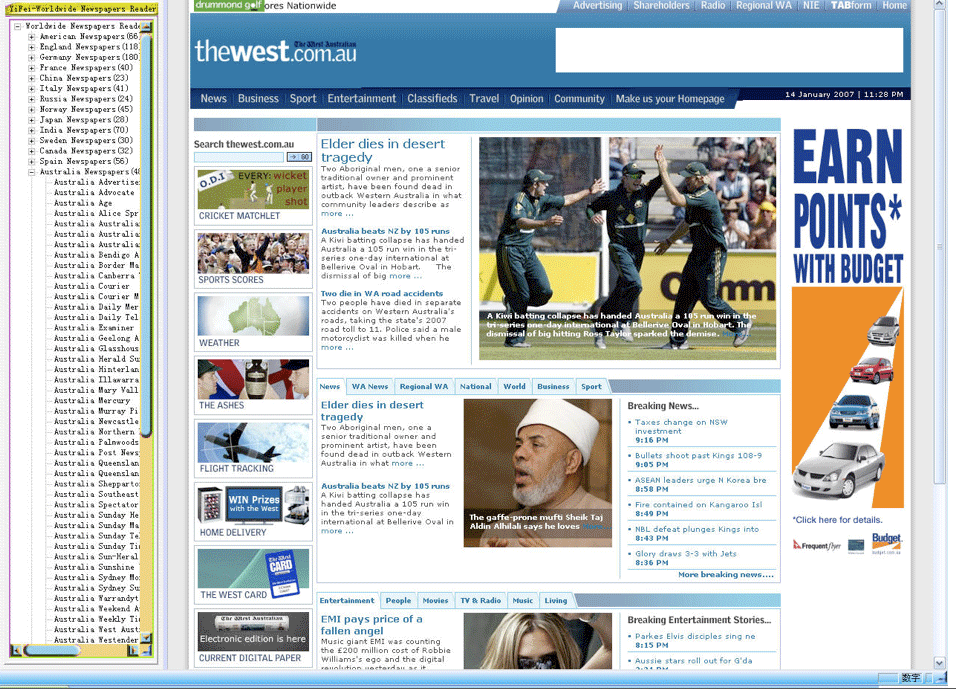956x689 pixels.
Task: Open The West Card thumbnail
Action: (x=253, y=569)
